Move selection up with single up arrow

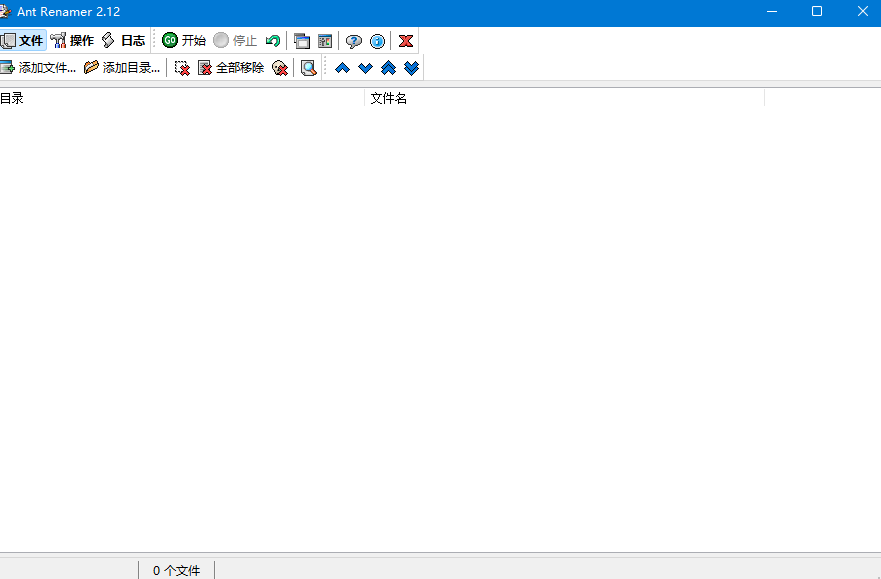342,68
